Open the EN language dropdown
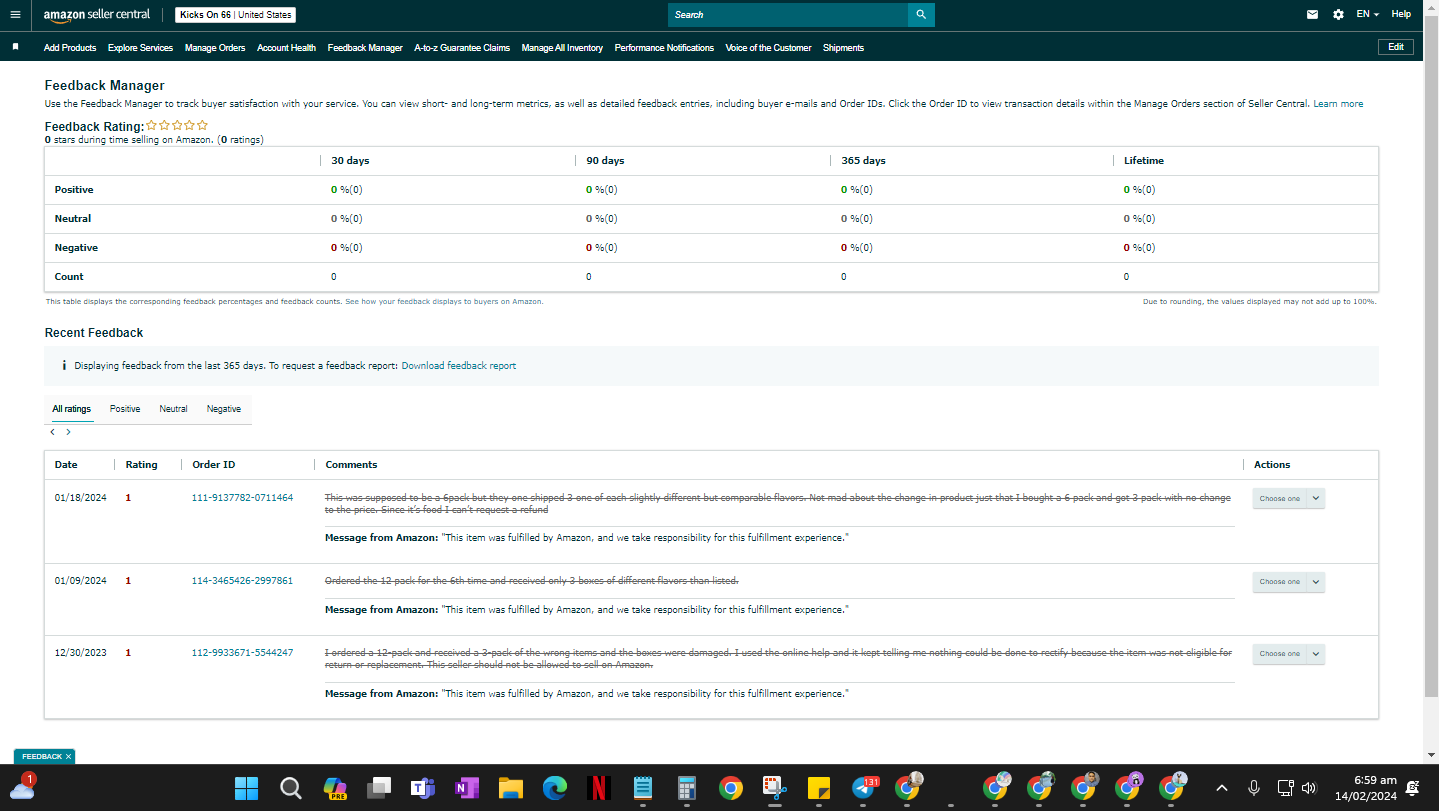 (1367, 15)
